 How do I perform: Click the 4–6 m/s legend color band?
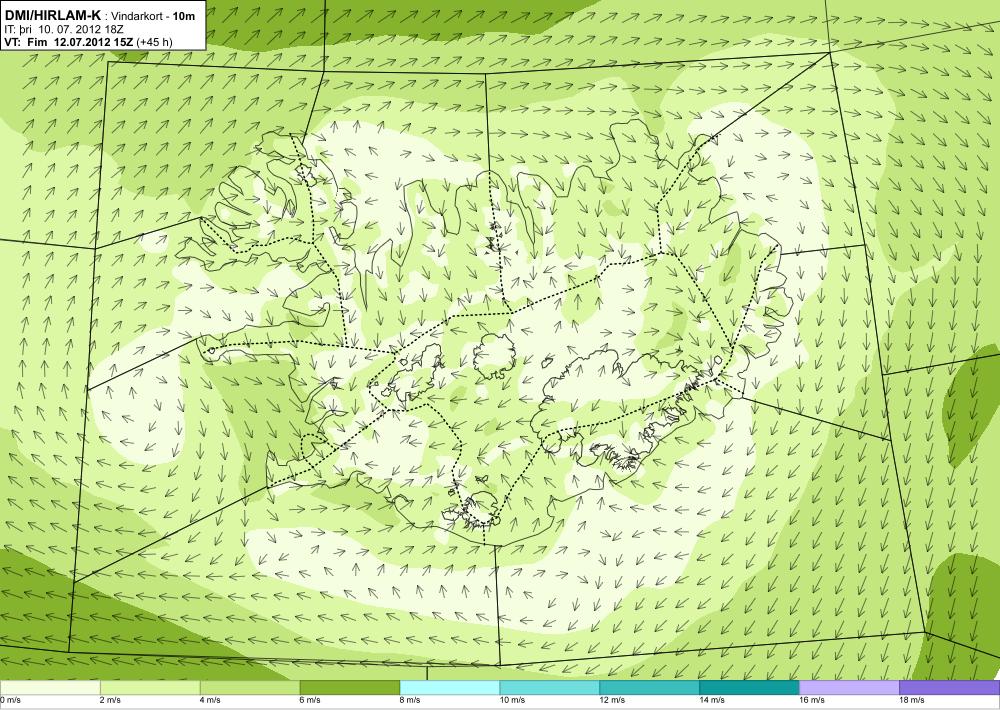pos(250,688)
